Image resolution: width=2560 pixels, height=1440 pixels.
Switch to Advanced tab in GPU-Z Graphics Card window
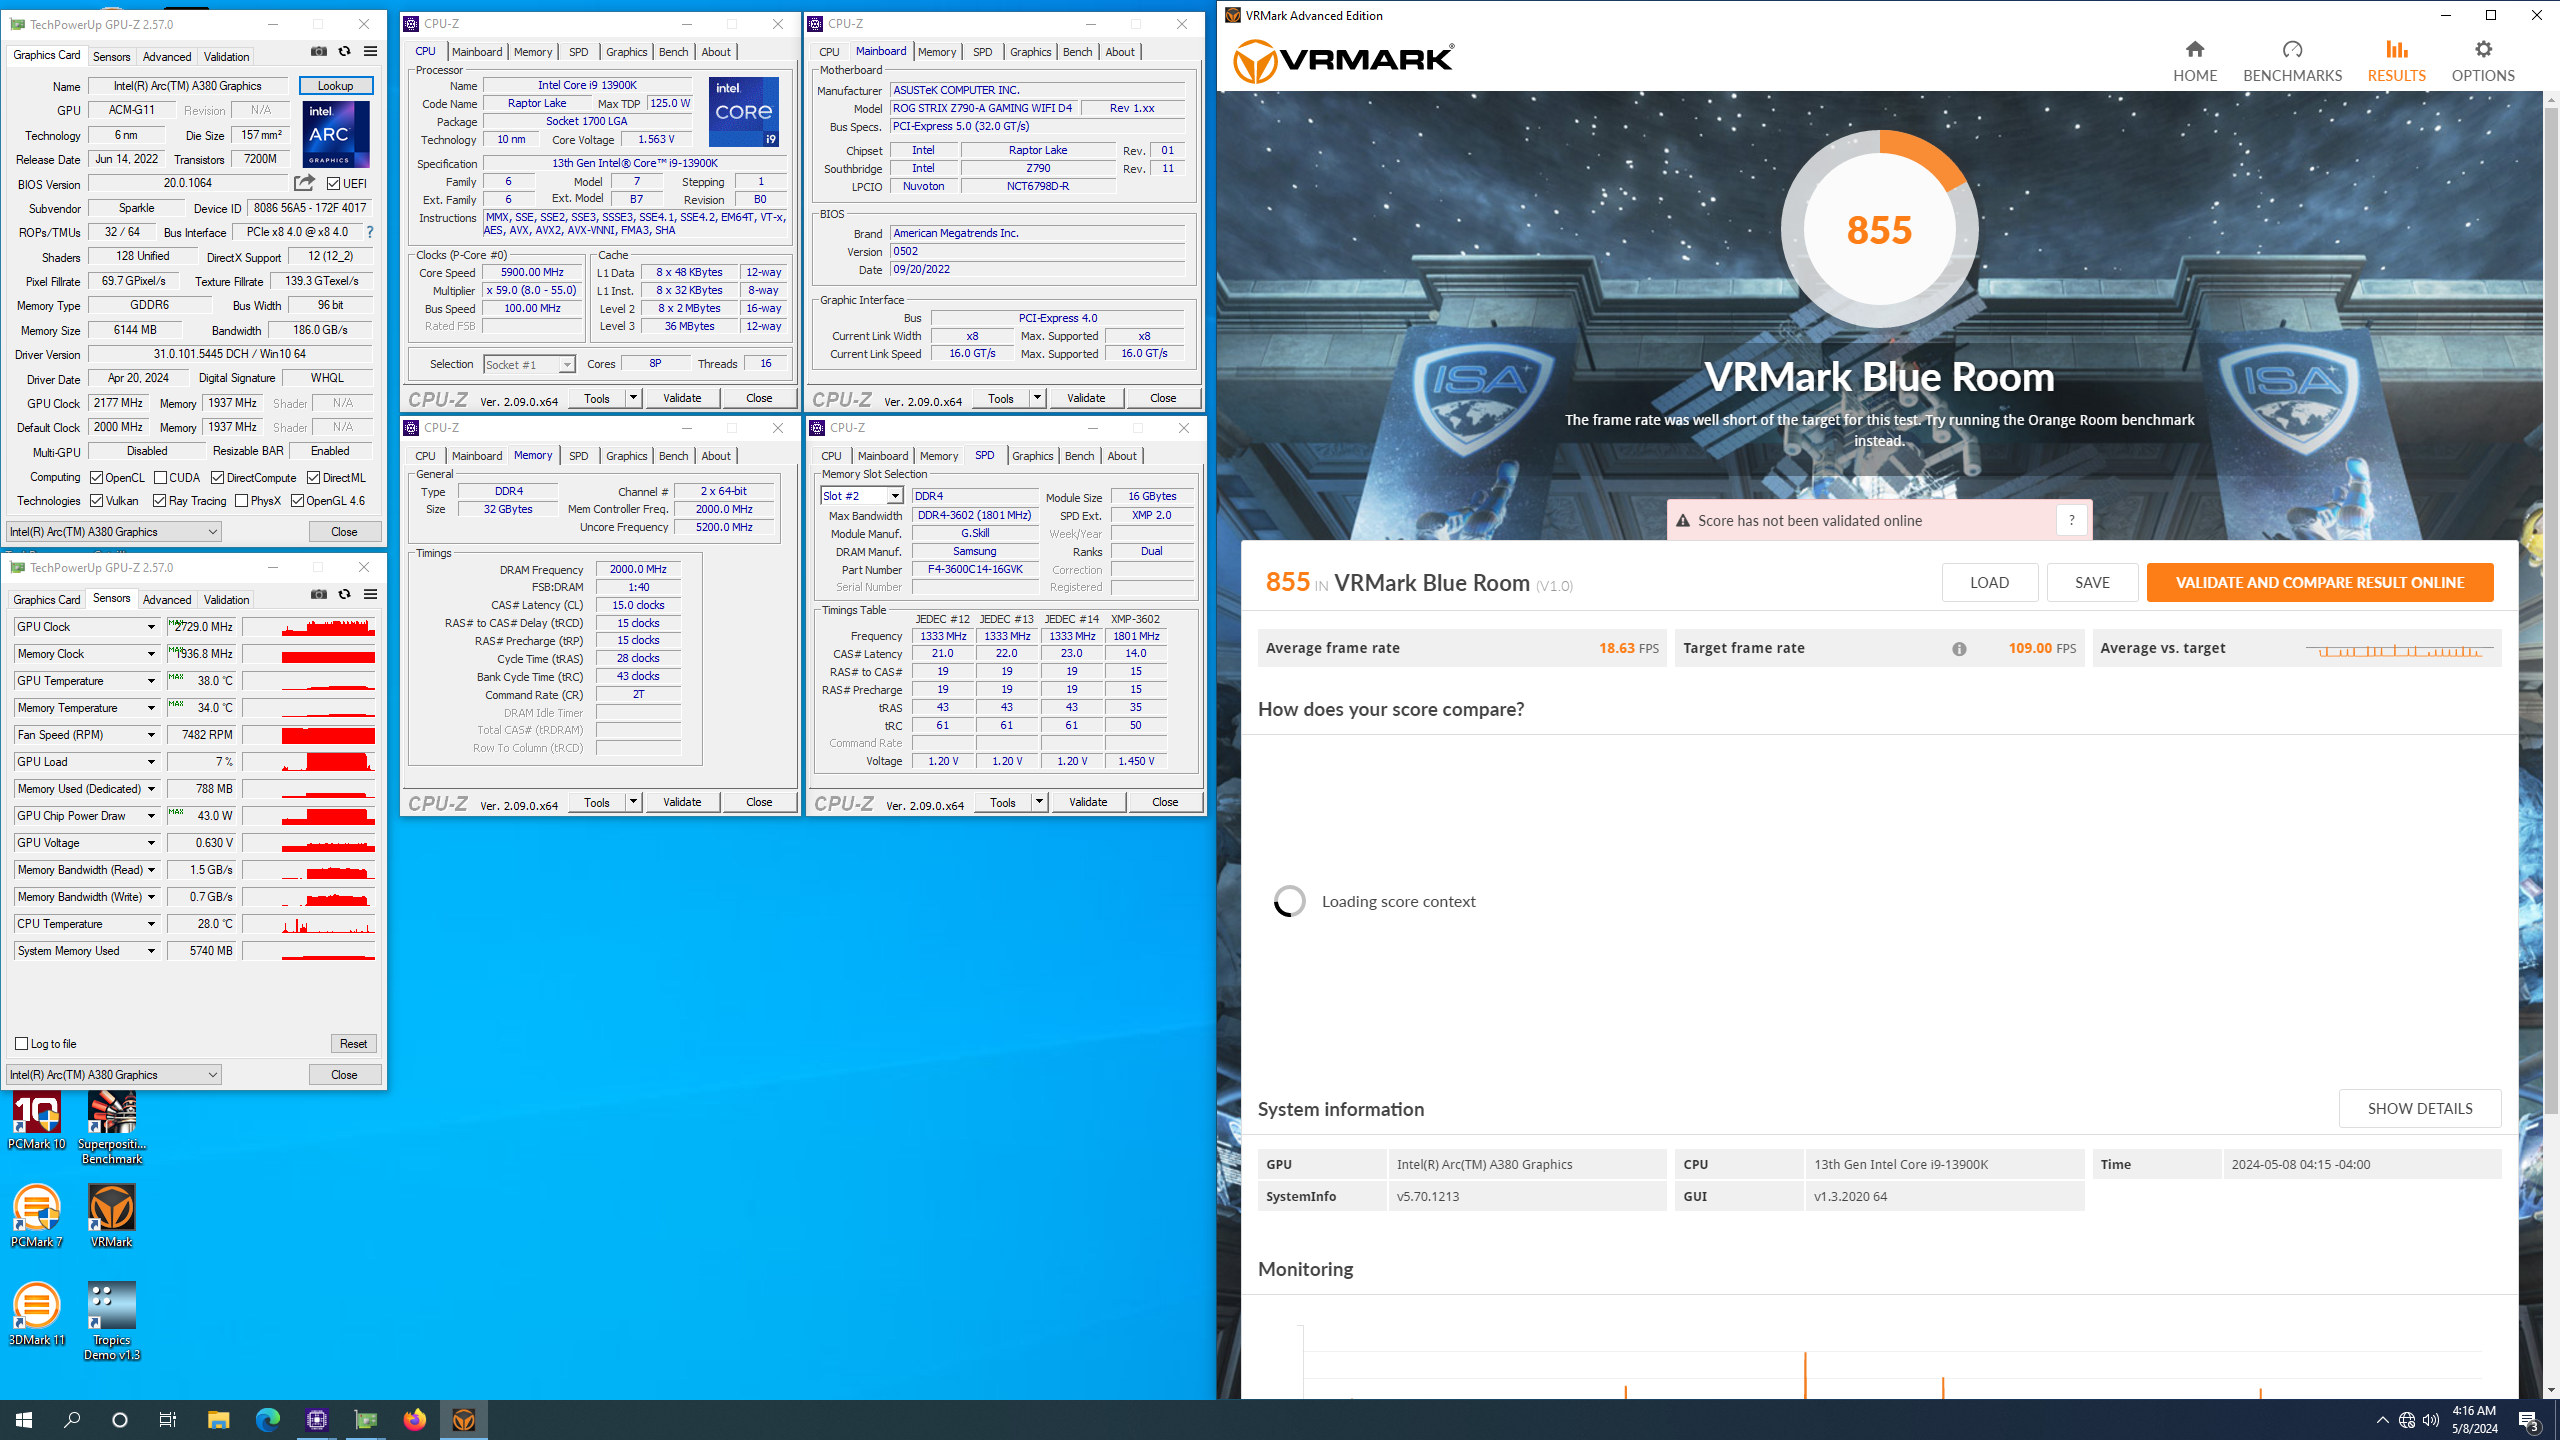point(166,56)
